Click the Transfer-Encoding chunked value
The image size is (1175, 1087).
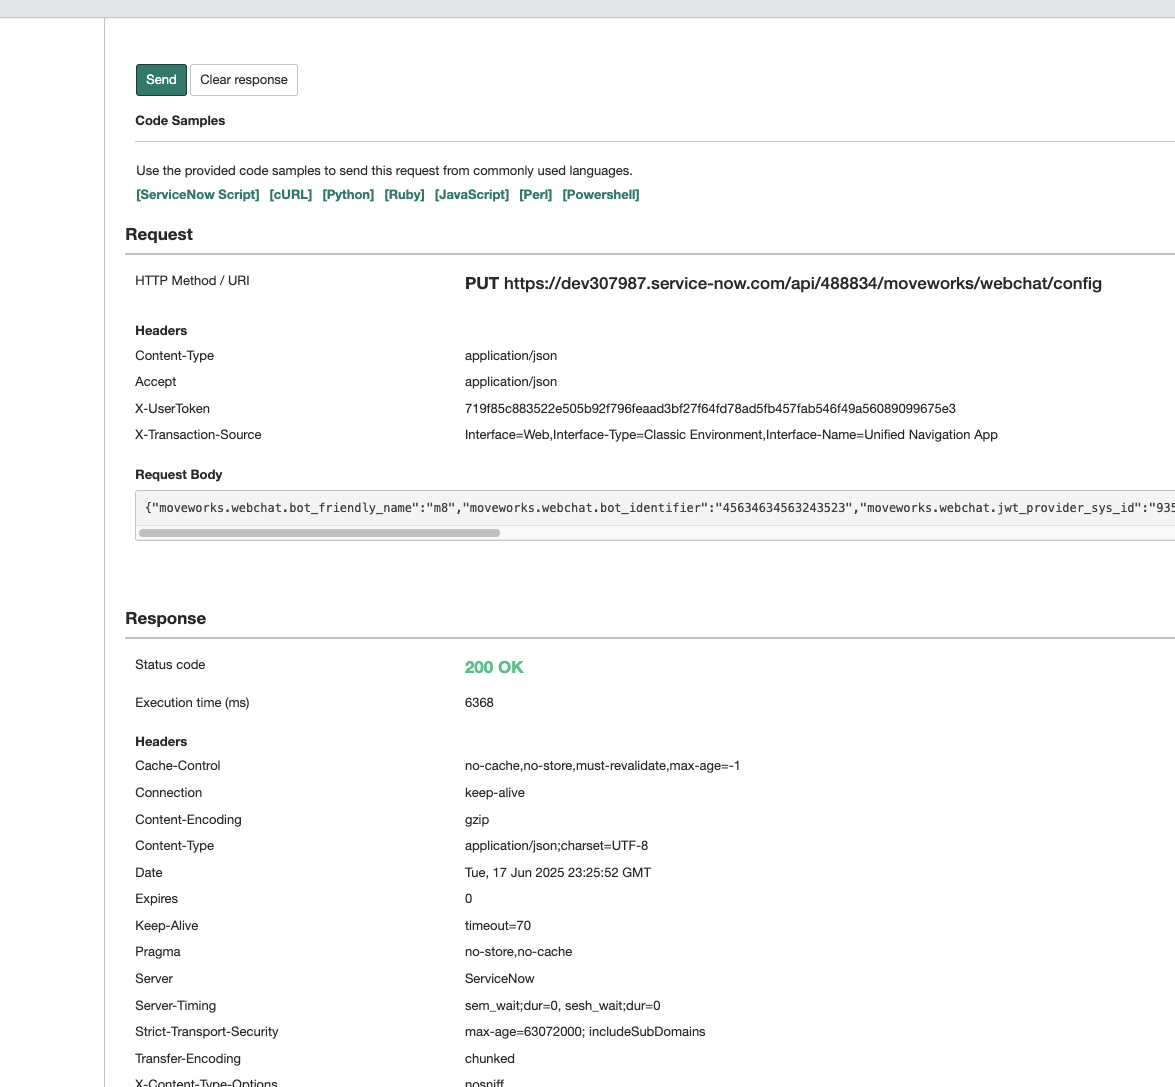click(489, 1059)
